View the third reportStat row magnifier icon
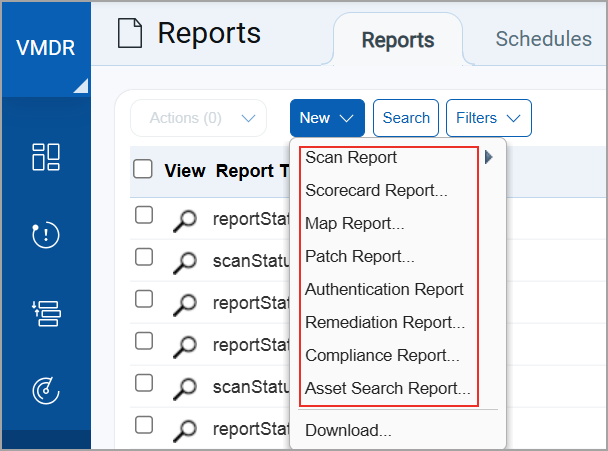This screenshot has width=608, height=451. pyautogui.click(x=185, y=347)
